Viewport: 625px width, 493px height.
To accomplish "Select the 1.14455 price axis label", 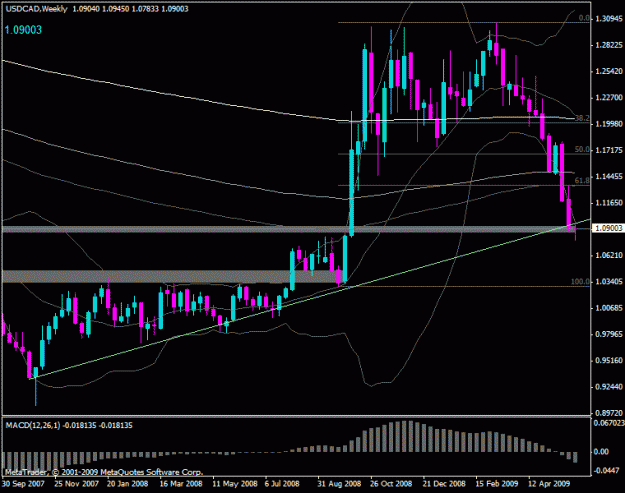I will pos(608,177).
